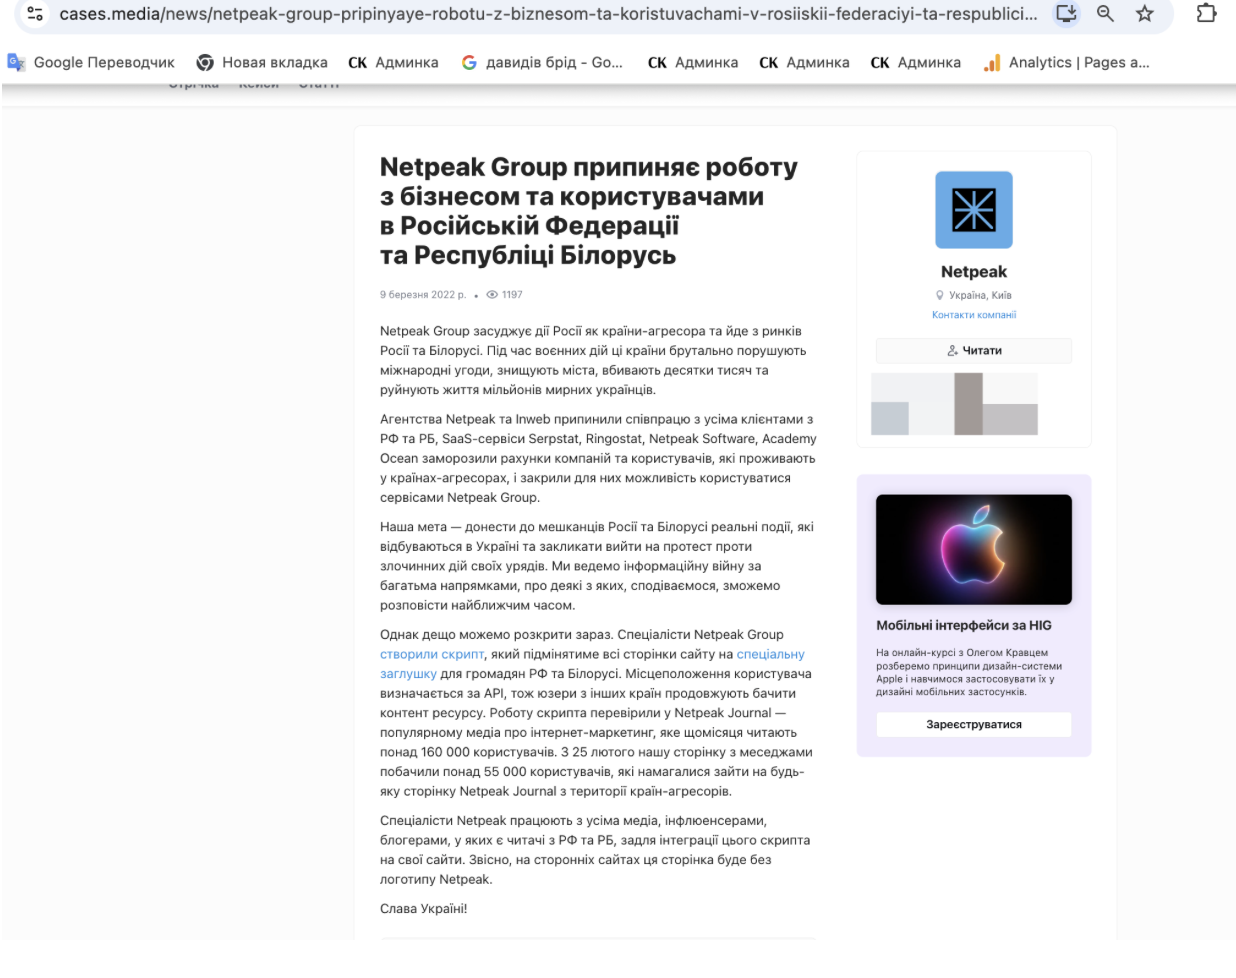This screenshot has height=978, width=1236.
Task: Click the Netpeak company logo
Action: 974,210
